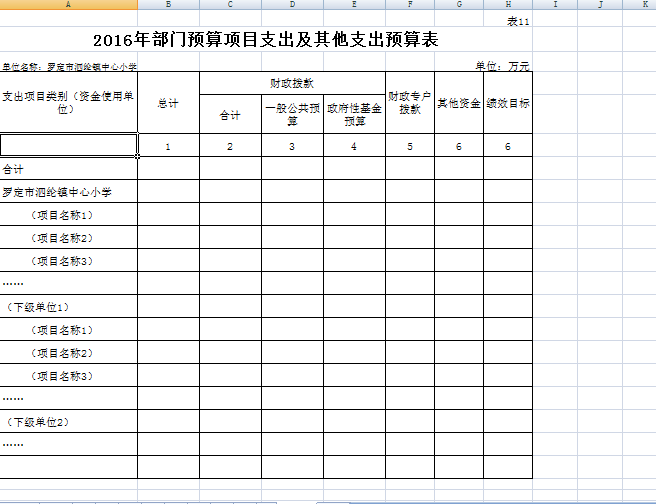Click the 财政拨款 merged header cell
Viewport: 656px width, 504px height.
point(292,83)
